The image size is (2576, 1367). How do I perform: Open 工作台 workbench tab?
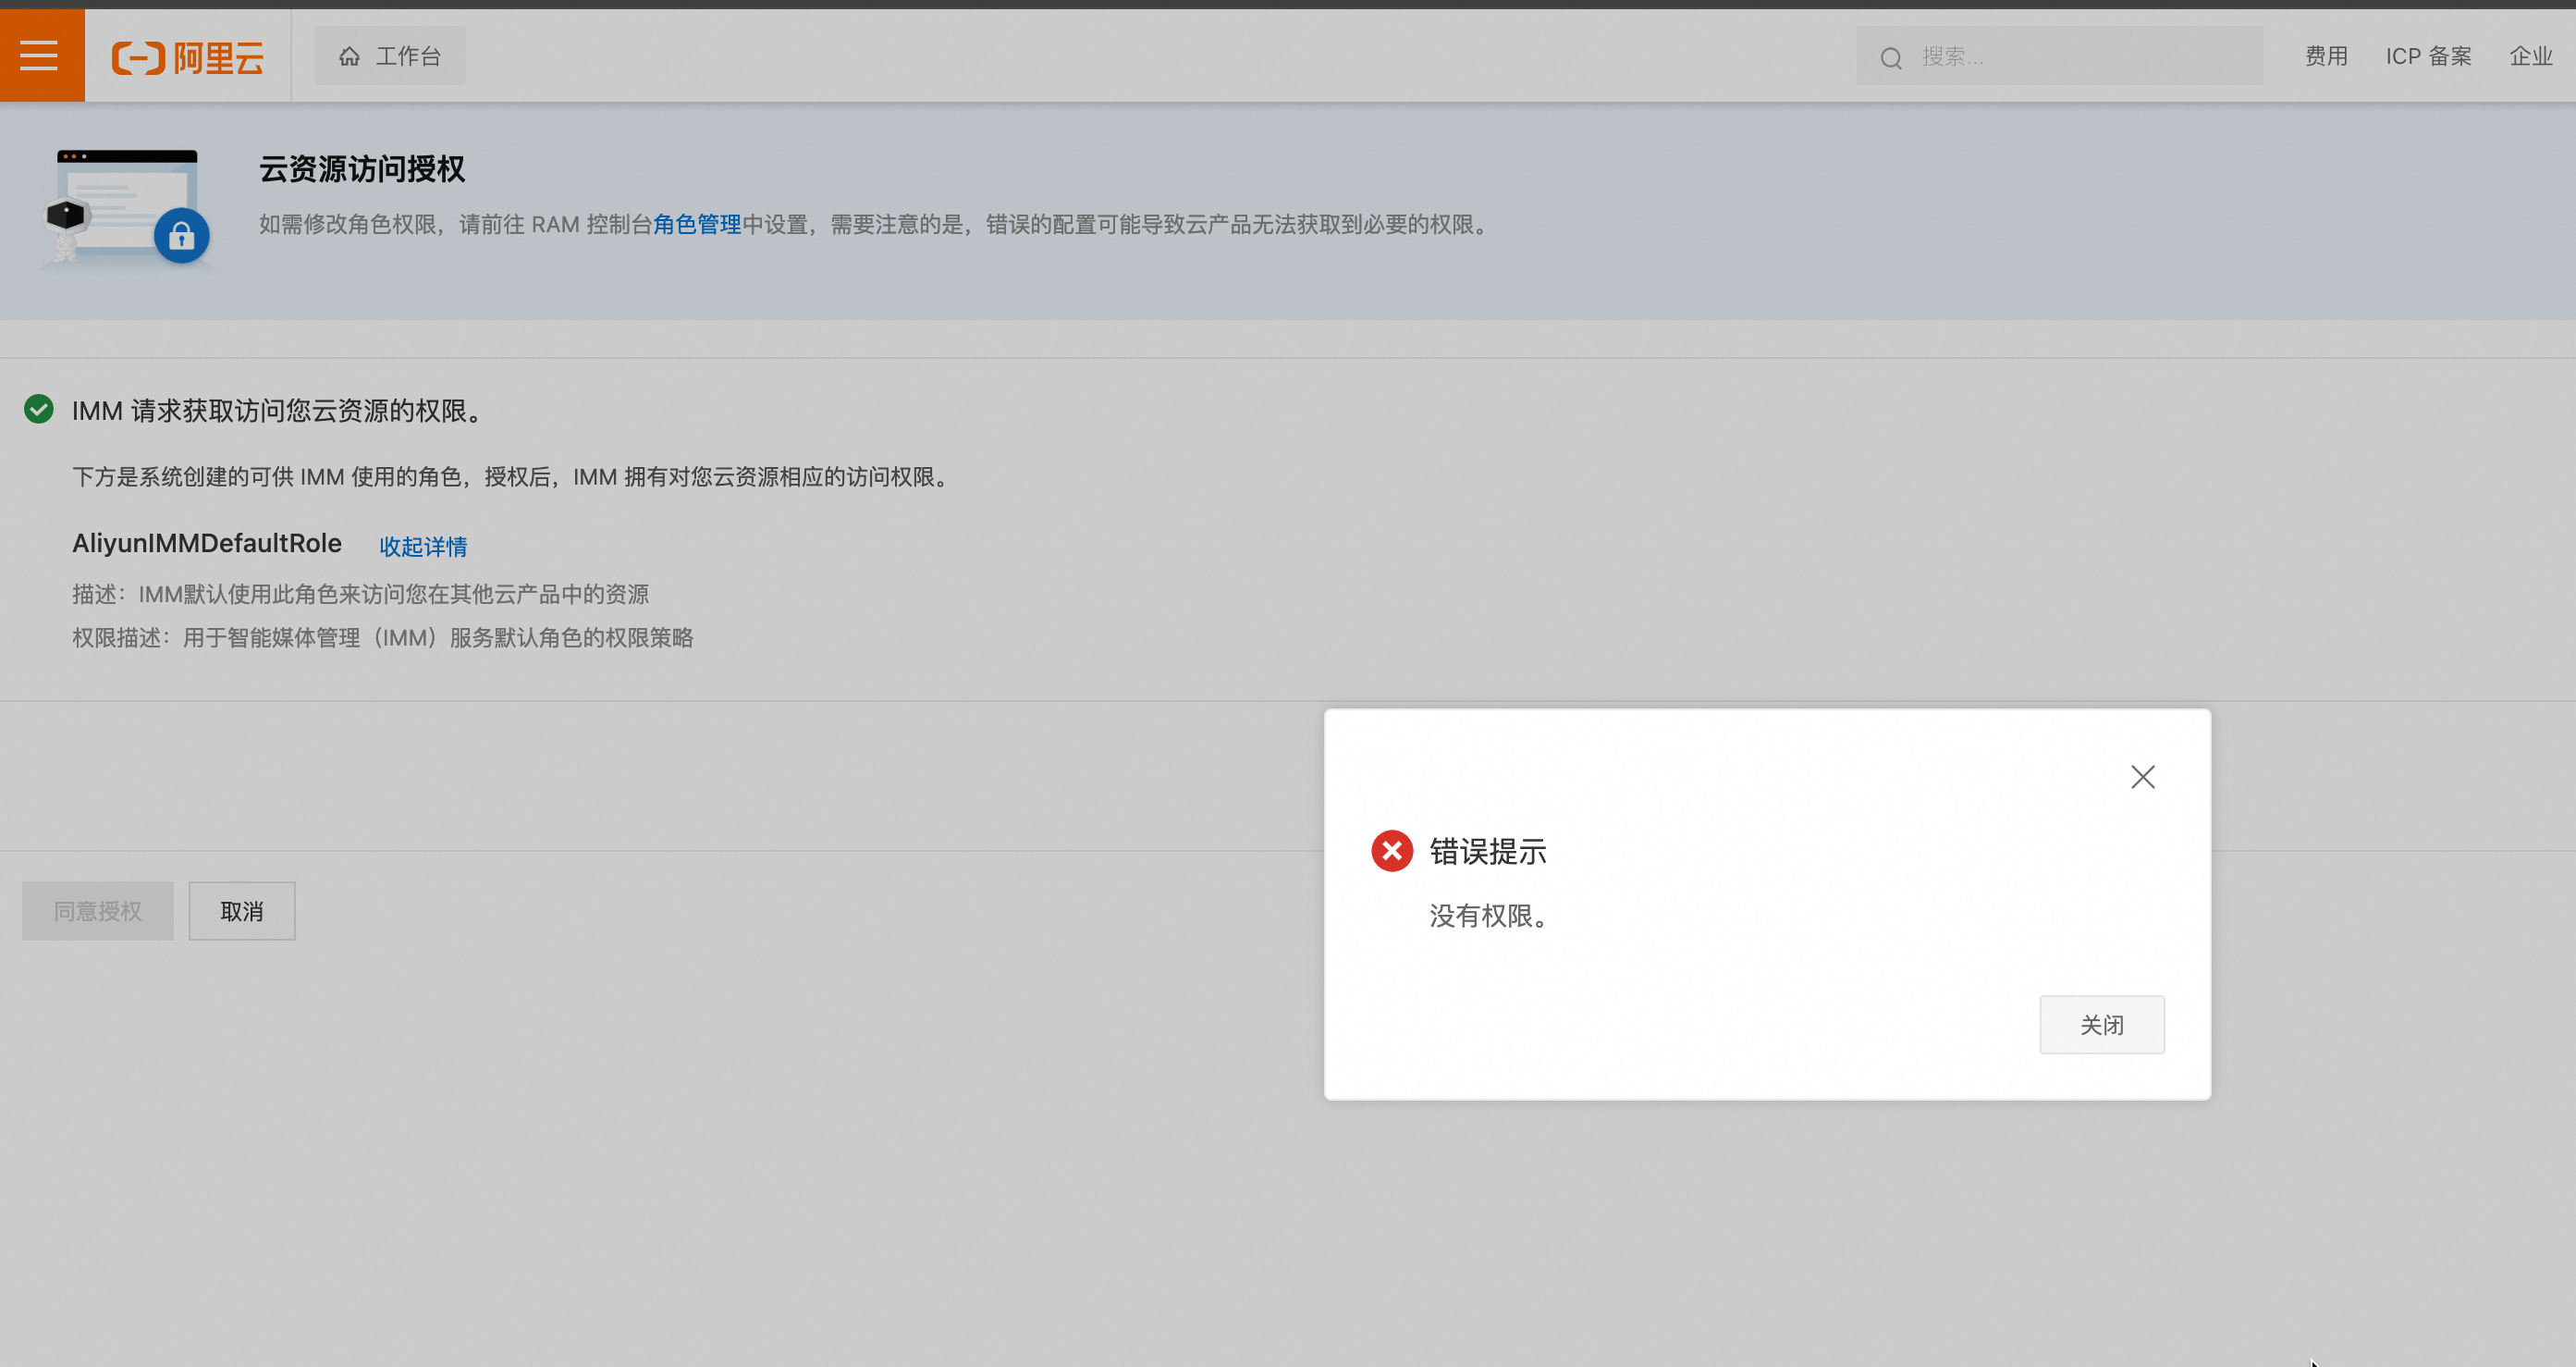coord(390,57)
